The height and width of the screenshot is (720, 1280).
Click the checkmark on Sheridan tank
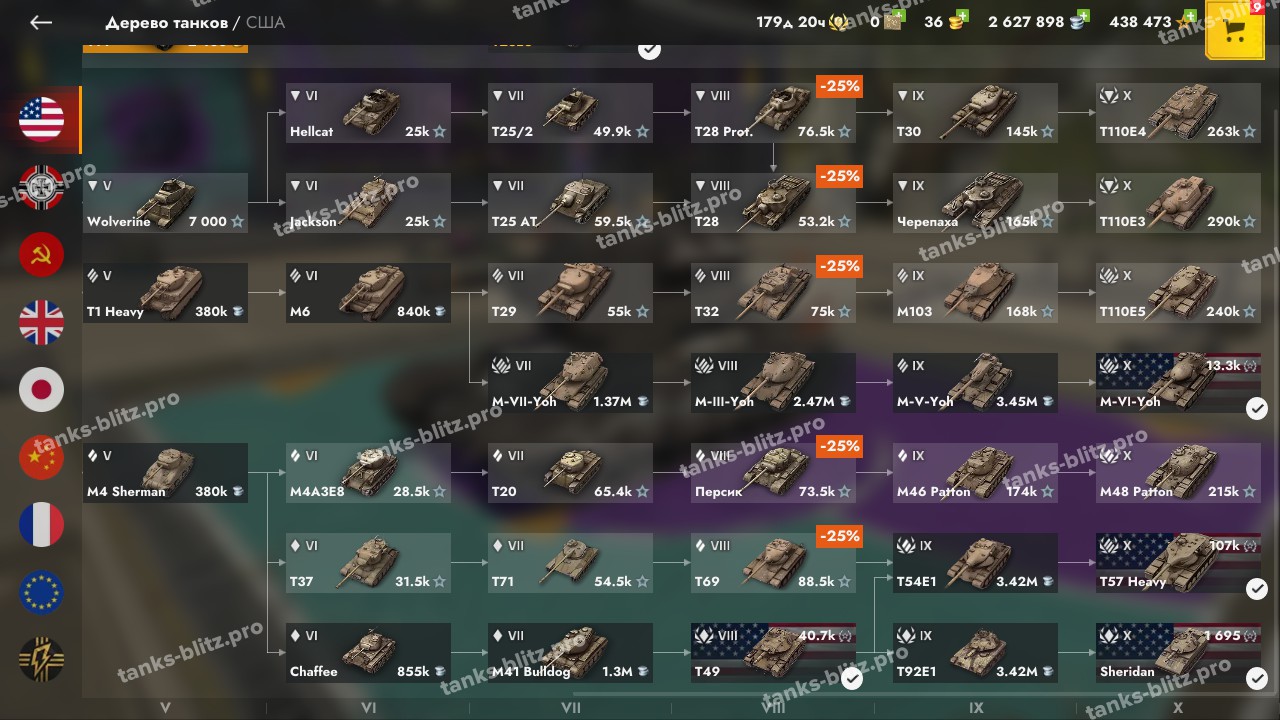tap(1257, 679)
